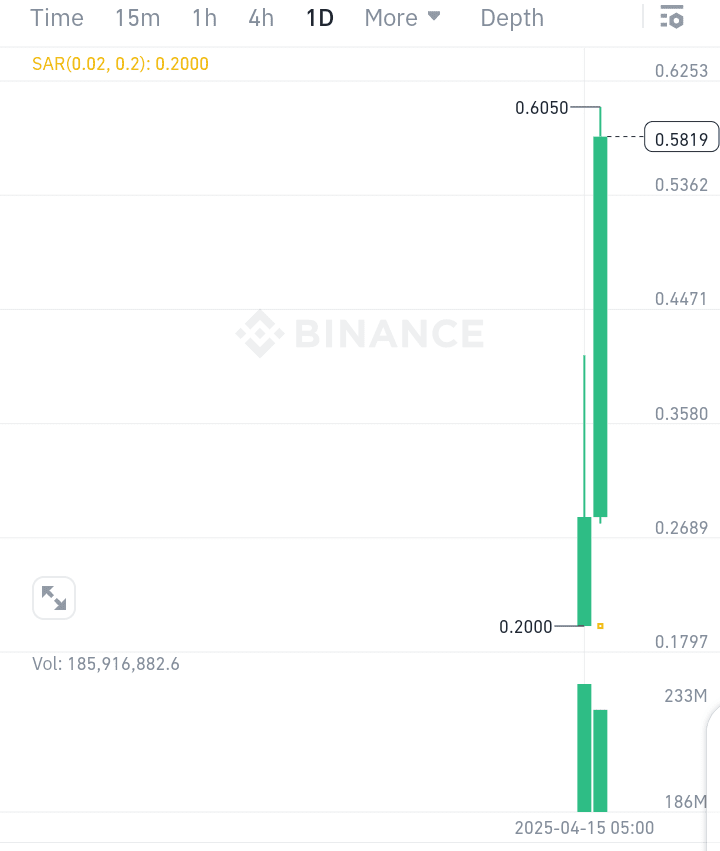Screen dimensions: 720x851
Task: Click the Binance watermark logo
Action: pyautogui.click(x=360, y=333)
